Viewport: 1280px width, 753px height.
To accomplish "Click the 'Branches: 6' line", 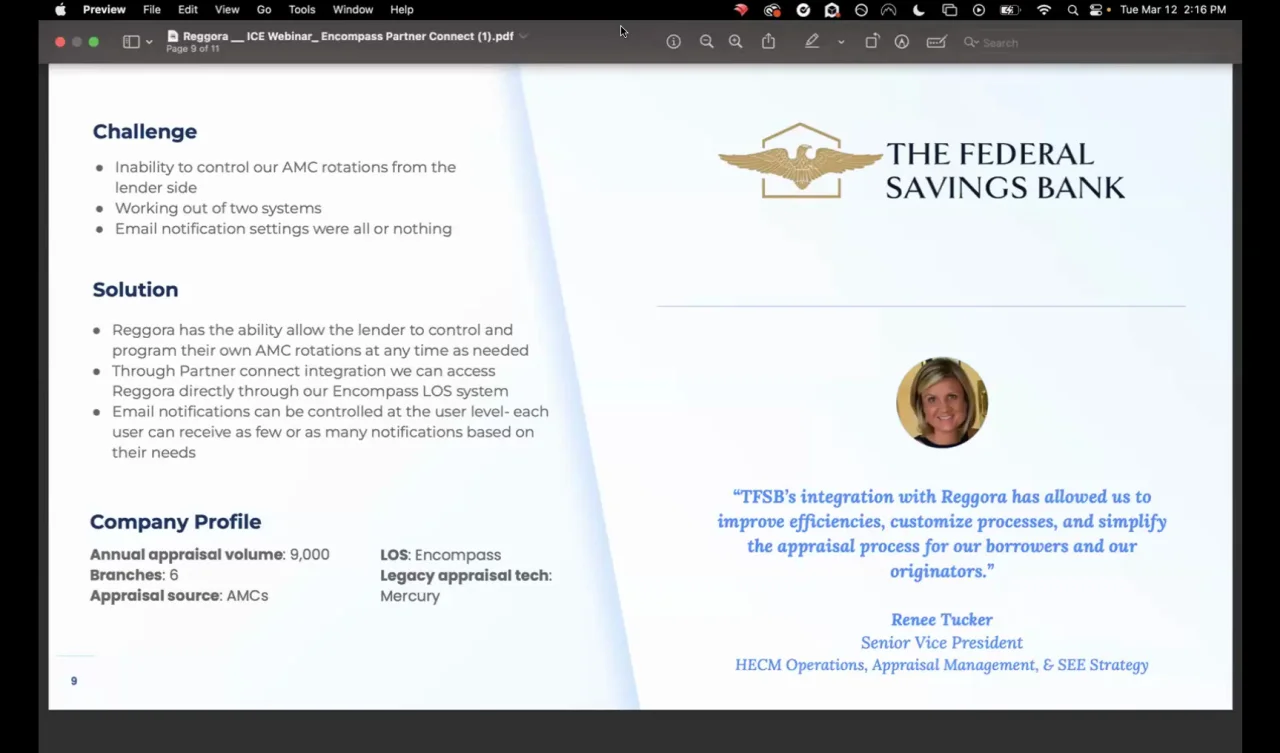I will pyautogui.click(x=134, y=575).
